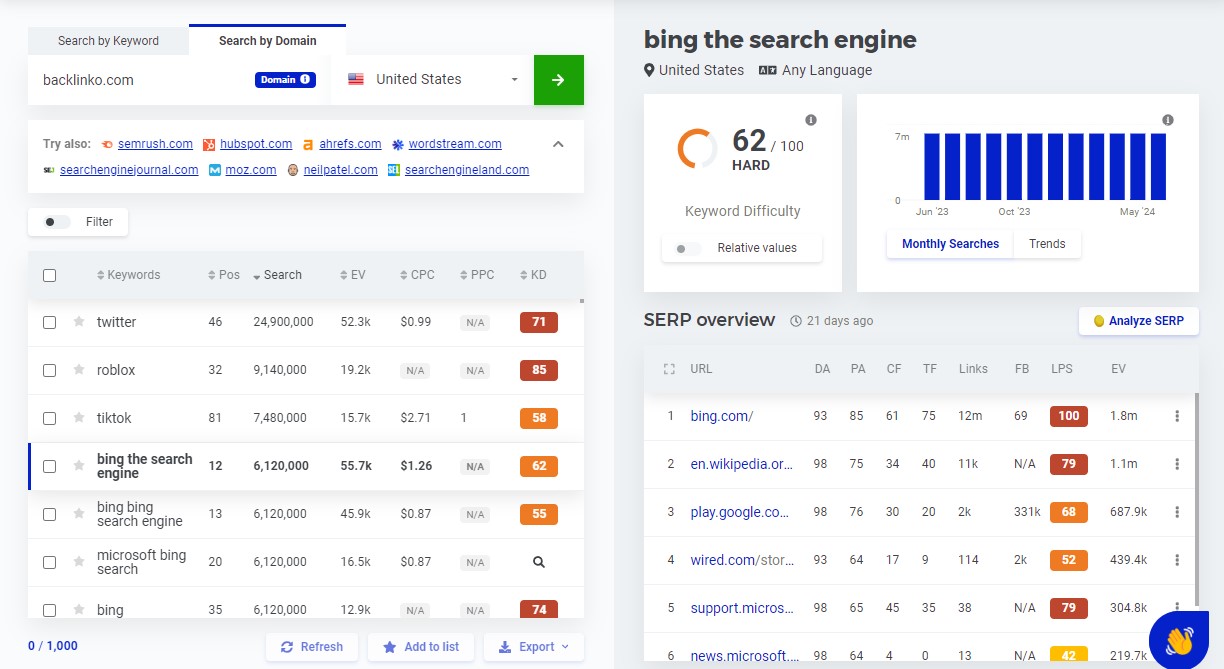Switch to the Trends tab
This screenshot has height=669, width=1224.
[x=1047, y=244]
